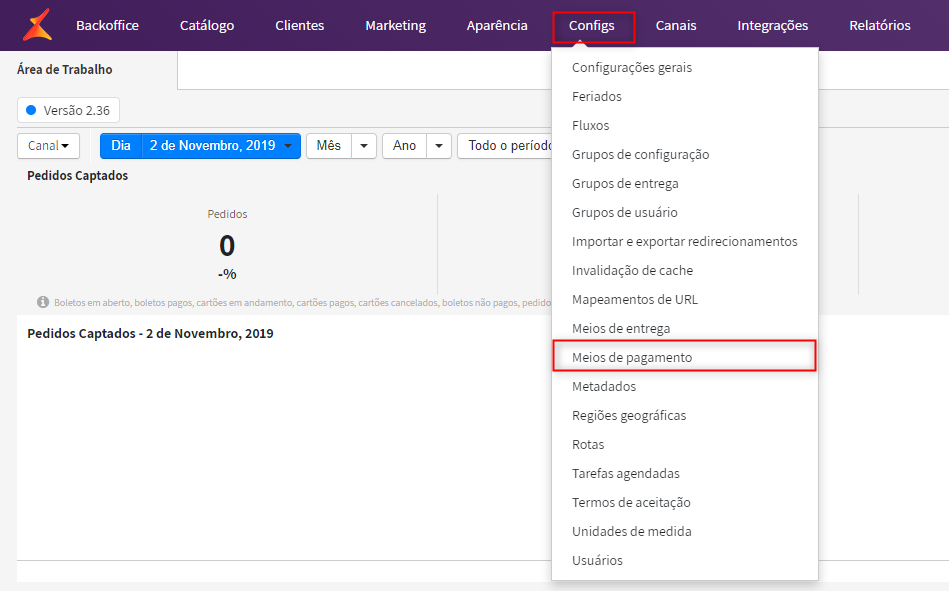Open the Canais menu
This screenshot has width=949, height=591.
(676, 25)
